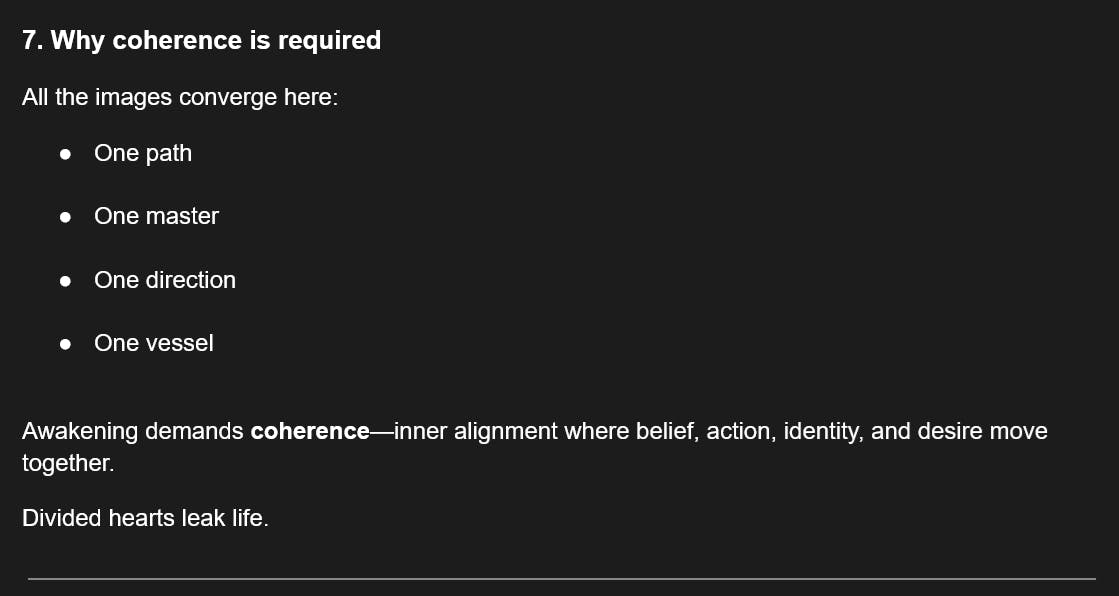Image resolution: width=1119 pixels, height=596 pixels.
Task: Select the "One master" list item
Action: 156,217
